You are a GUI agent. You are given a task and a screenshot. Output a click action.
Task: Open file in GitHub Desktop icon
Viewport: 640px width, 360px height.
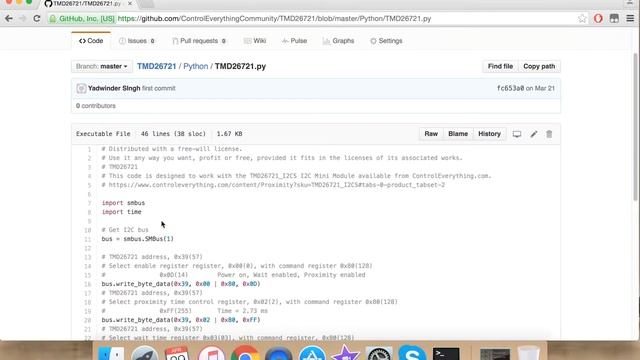[517, 134]
